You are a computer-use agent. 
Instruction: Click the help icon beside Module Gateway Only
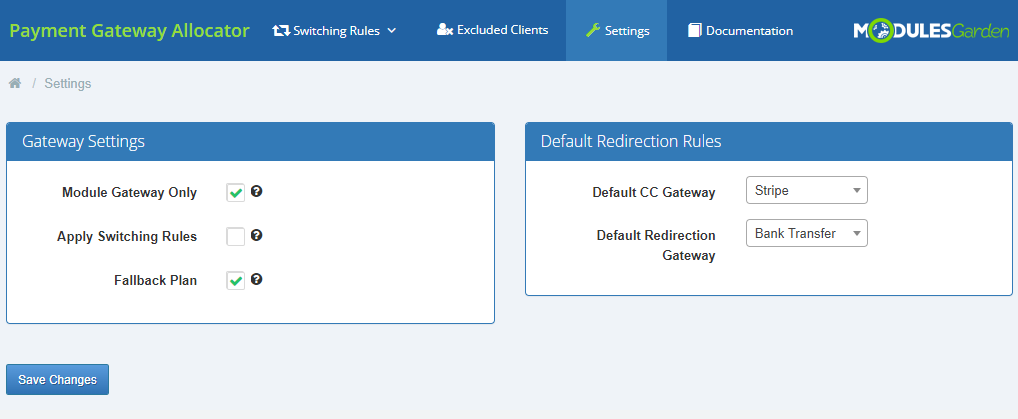256,191
